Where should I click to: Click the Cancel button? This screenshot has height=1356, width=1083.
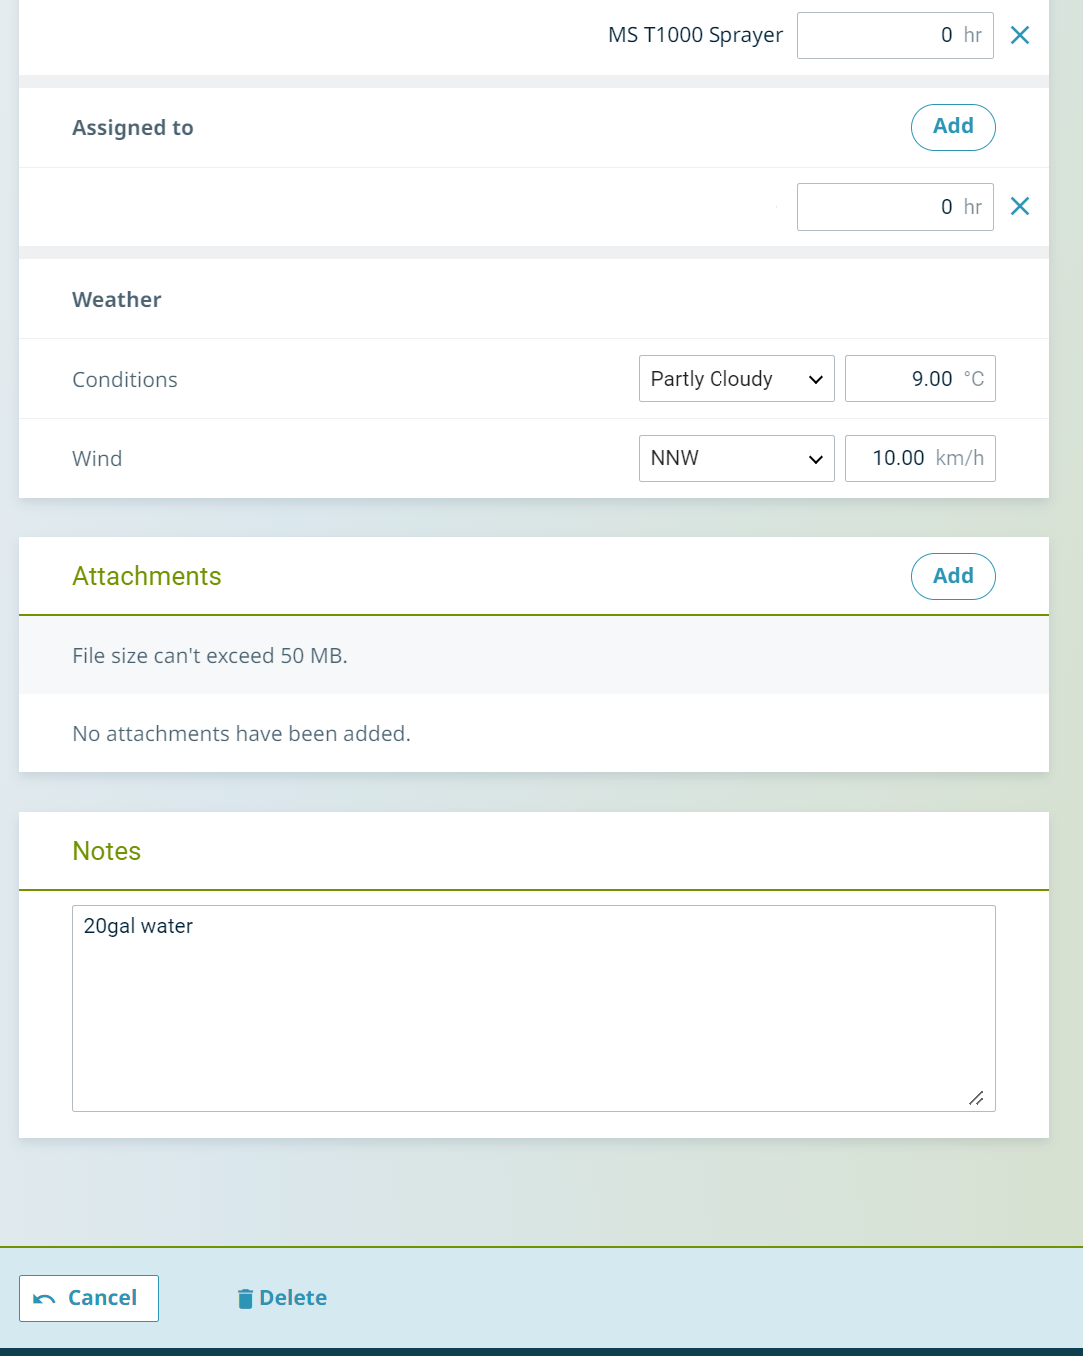click(89, 1298)
